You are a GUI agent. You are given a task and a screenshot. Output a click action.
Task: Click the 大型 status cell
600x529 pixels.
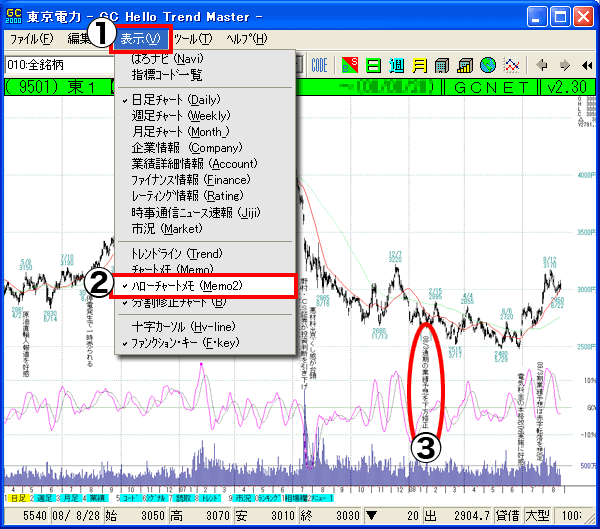click(x=538, y=516)
